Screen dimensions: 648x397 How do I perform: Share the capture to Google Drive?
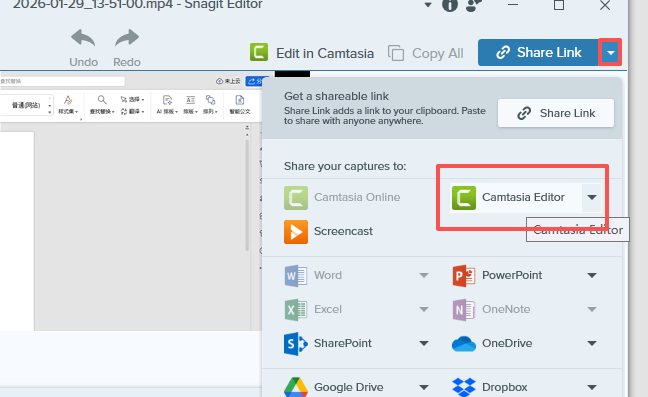tap(334, 387)
